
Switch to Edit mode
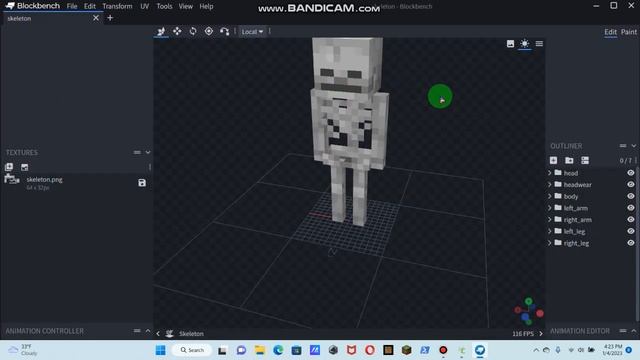[610, 32]
